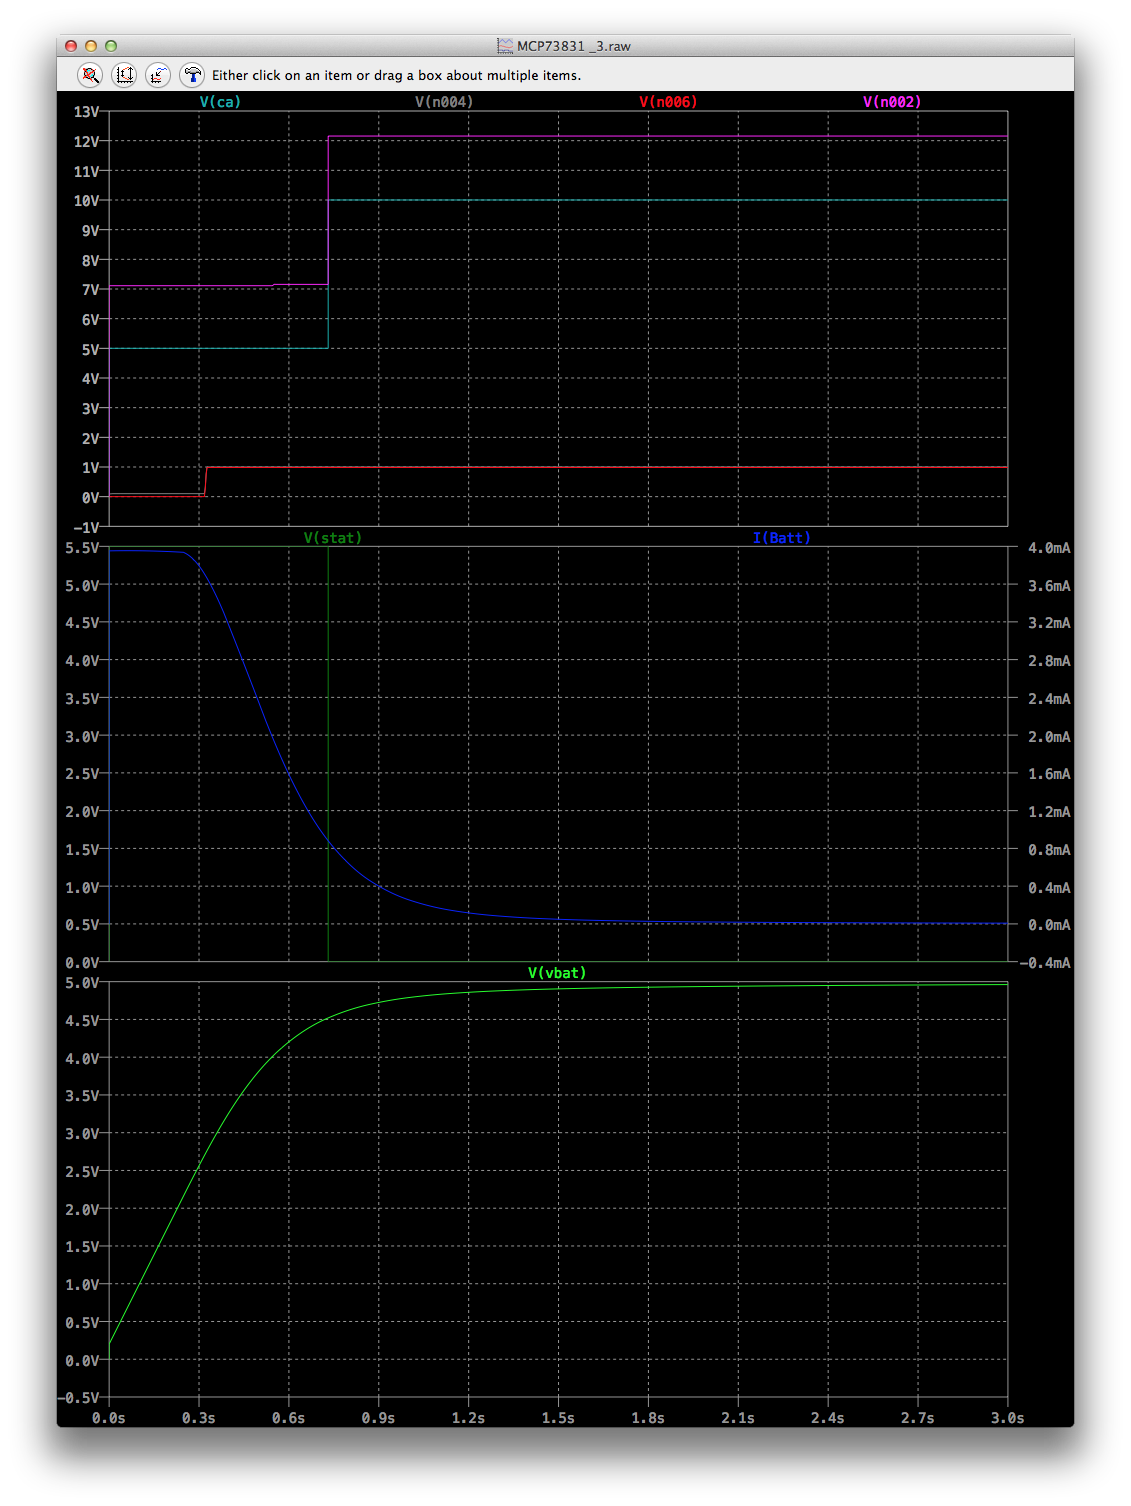The width and height of the screenshot is (1131, 1506).
Task: Click the zoom magnifier toolbar icon
Action: [90, 75]
